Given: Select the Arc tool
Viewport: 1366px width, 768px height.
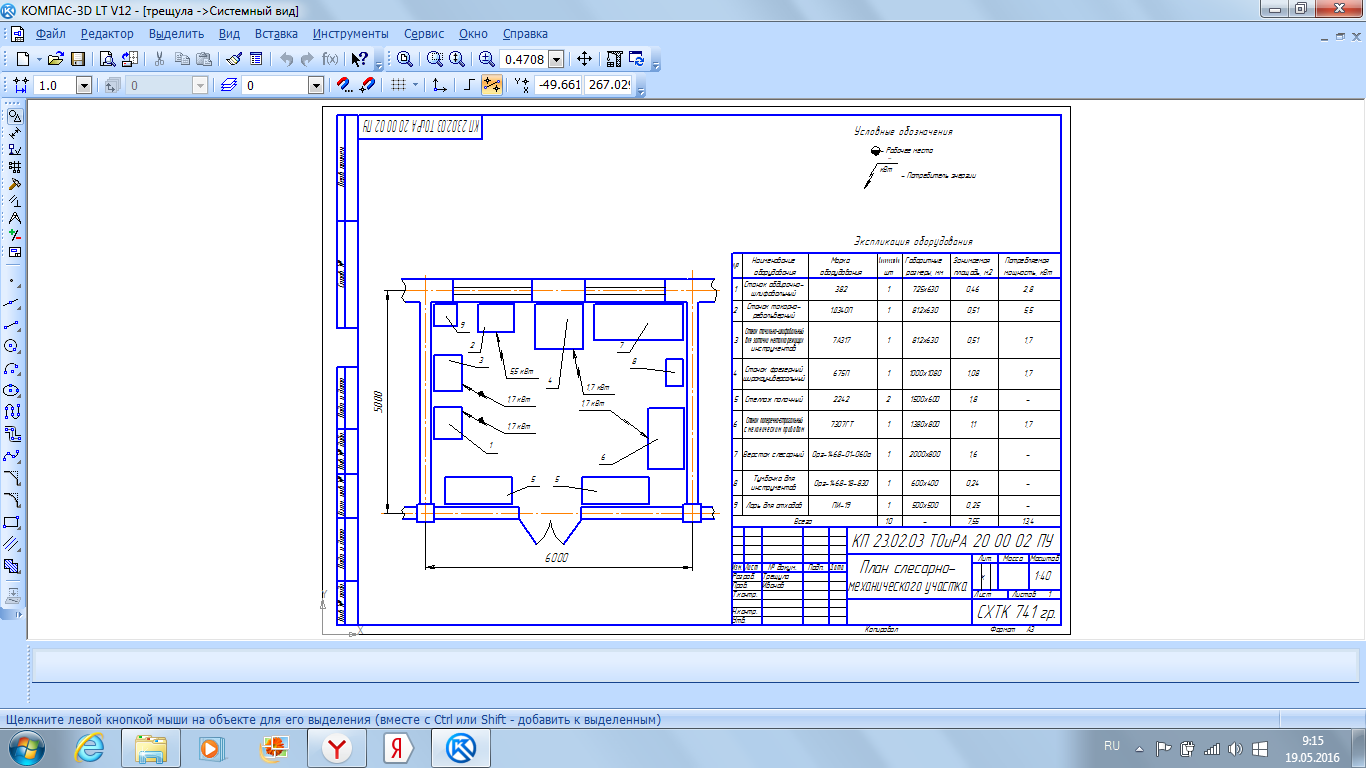Looking at the screenshot, I should [12, 369].
